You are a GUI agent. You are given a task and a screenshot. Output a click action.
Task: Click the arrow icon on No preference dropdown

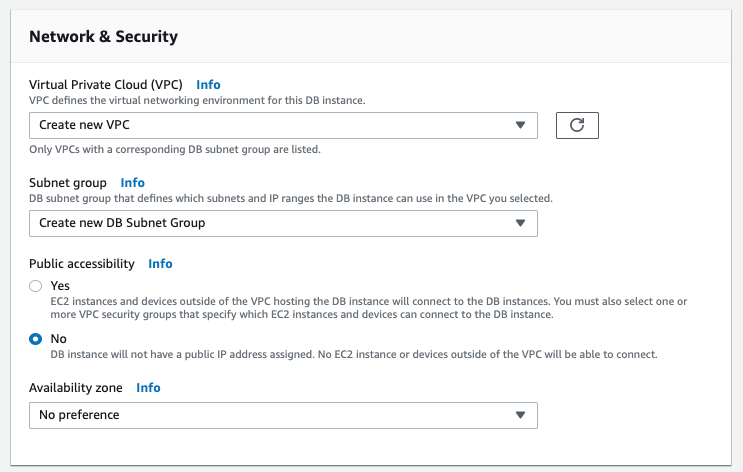click(520, 415)
